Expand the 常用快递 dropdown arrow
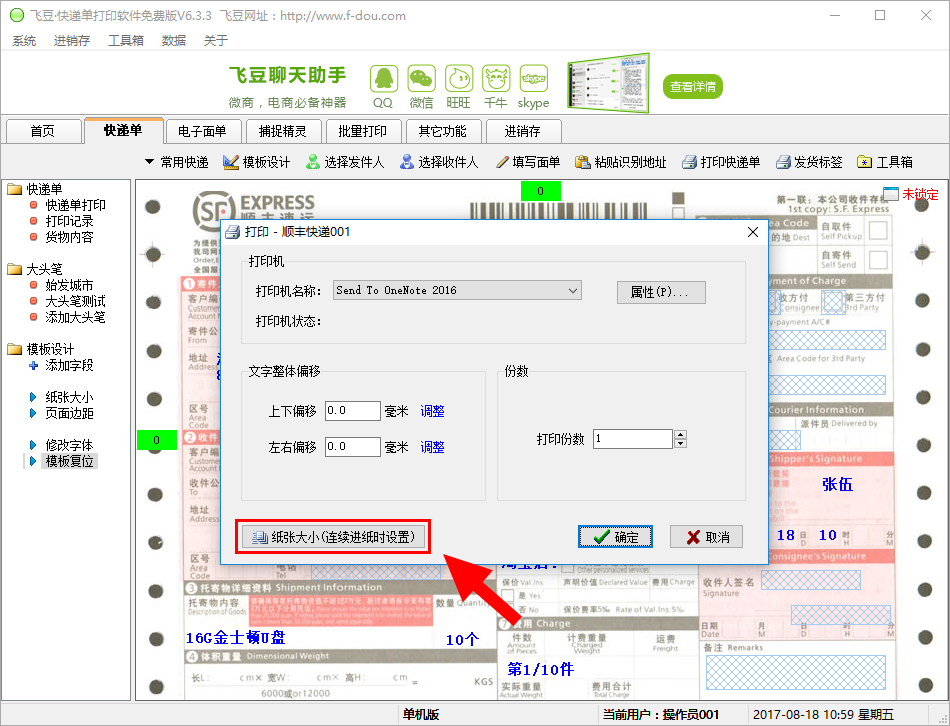 pyautogui.click(x=149, y=162)
